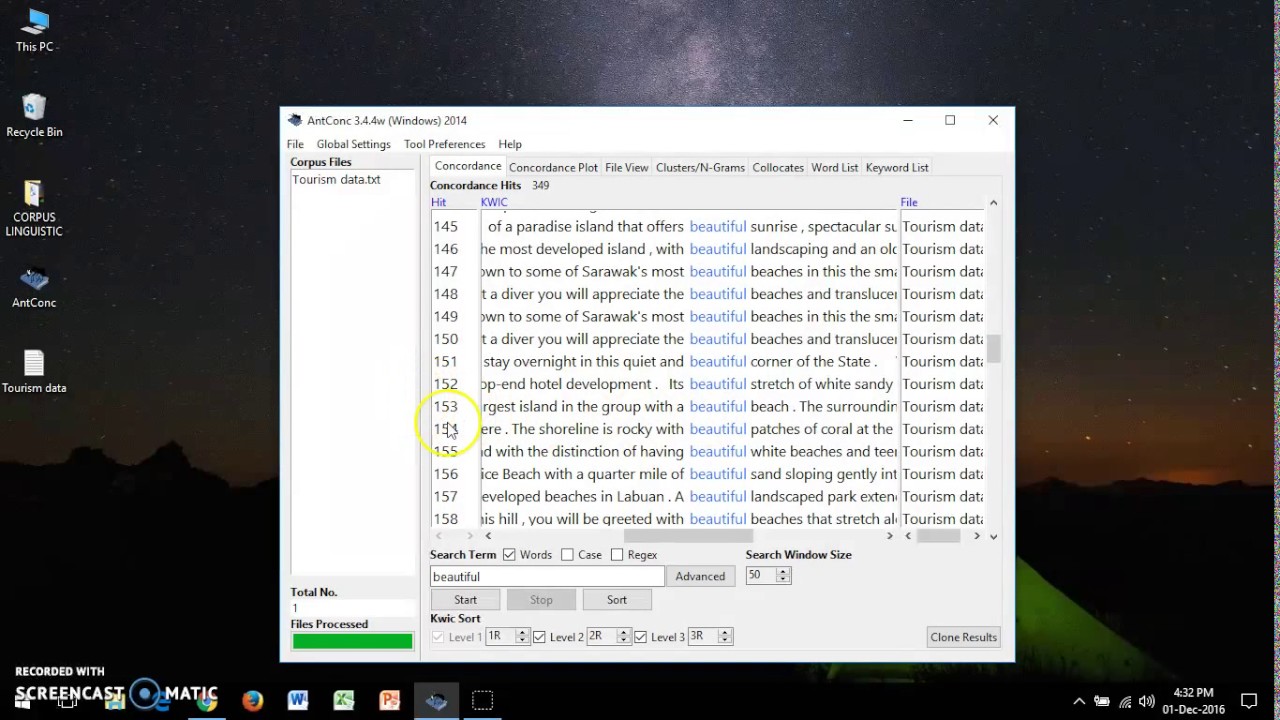This screenshot has height=720, width=1280.
Task: Click the battery tray icon
Action: click(x=1102, y=701)
